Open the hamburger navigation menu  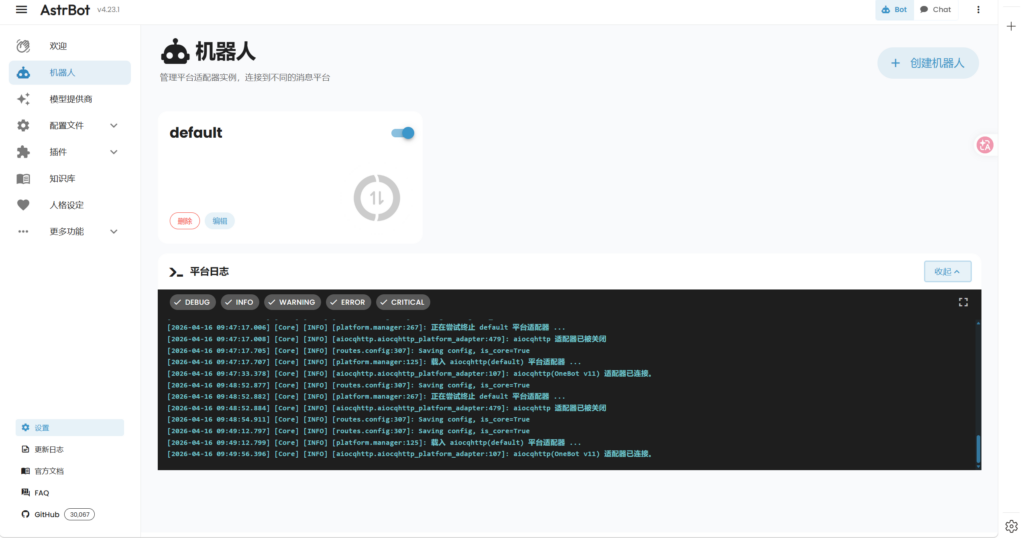point(21,10)
